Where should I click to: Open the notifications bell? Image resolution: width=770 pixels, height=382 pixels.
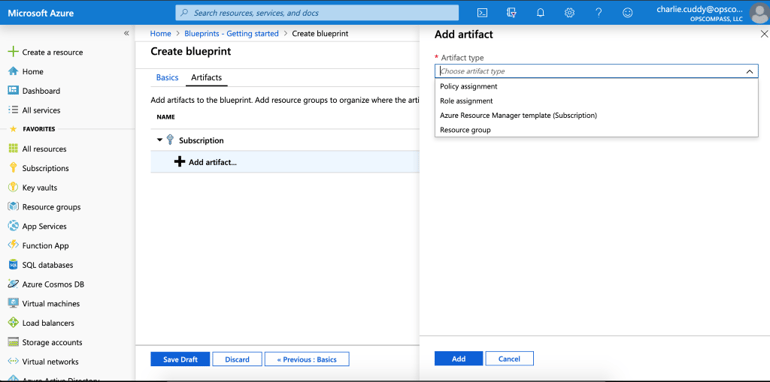pos(540,13)
